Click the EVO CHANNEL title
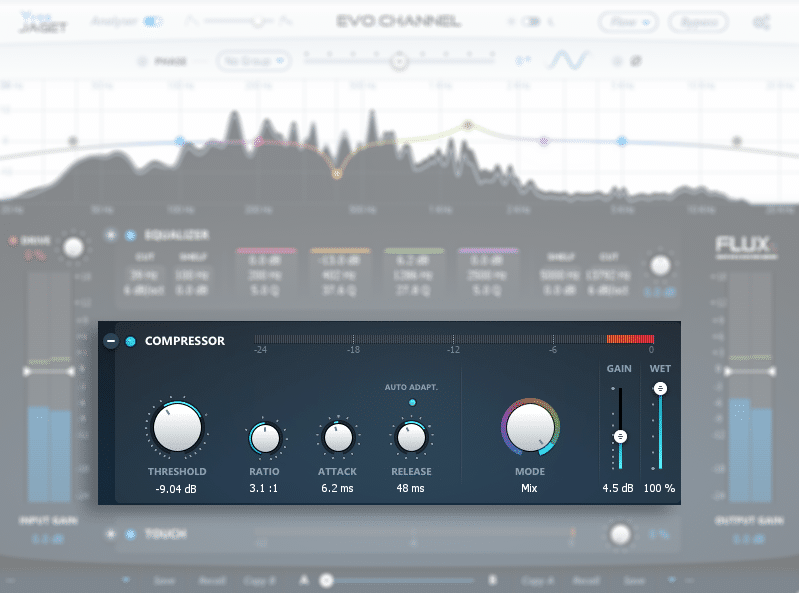The height and width of the screenshot is (593, 799). point(398,21)
